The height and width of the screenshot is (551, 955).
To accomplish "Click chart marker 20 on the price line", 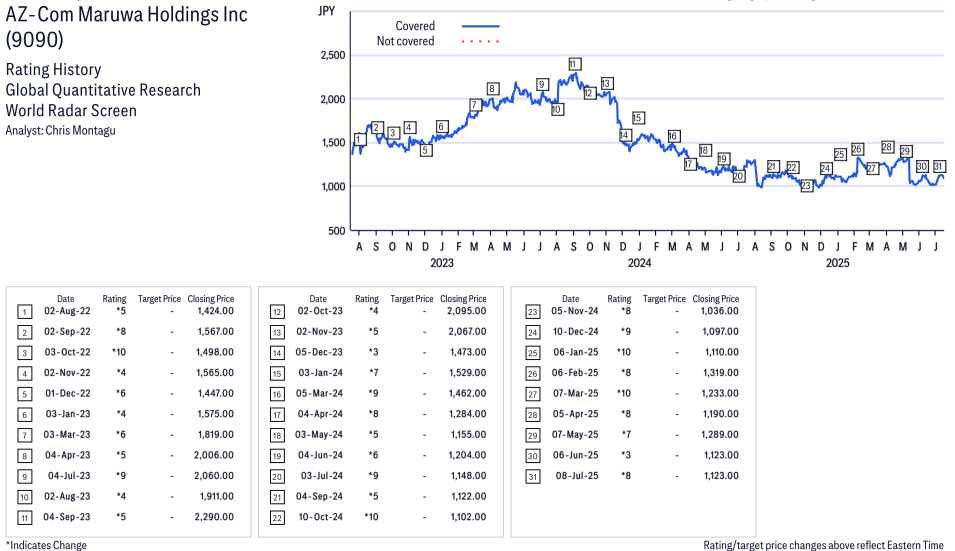I will pos(738,177).
